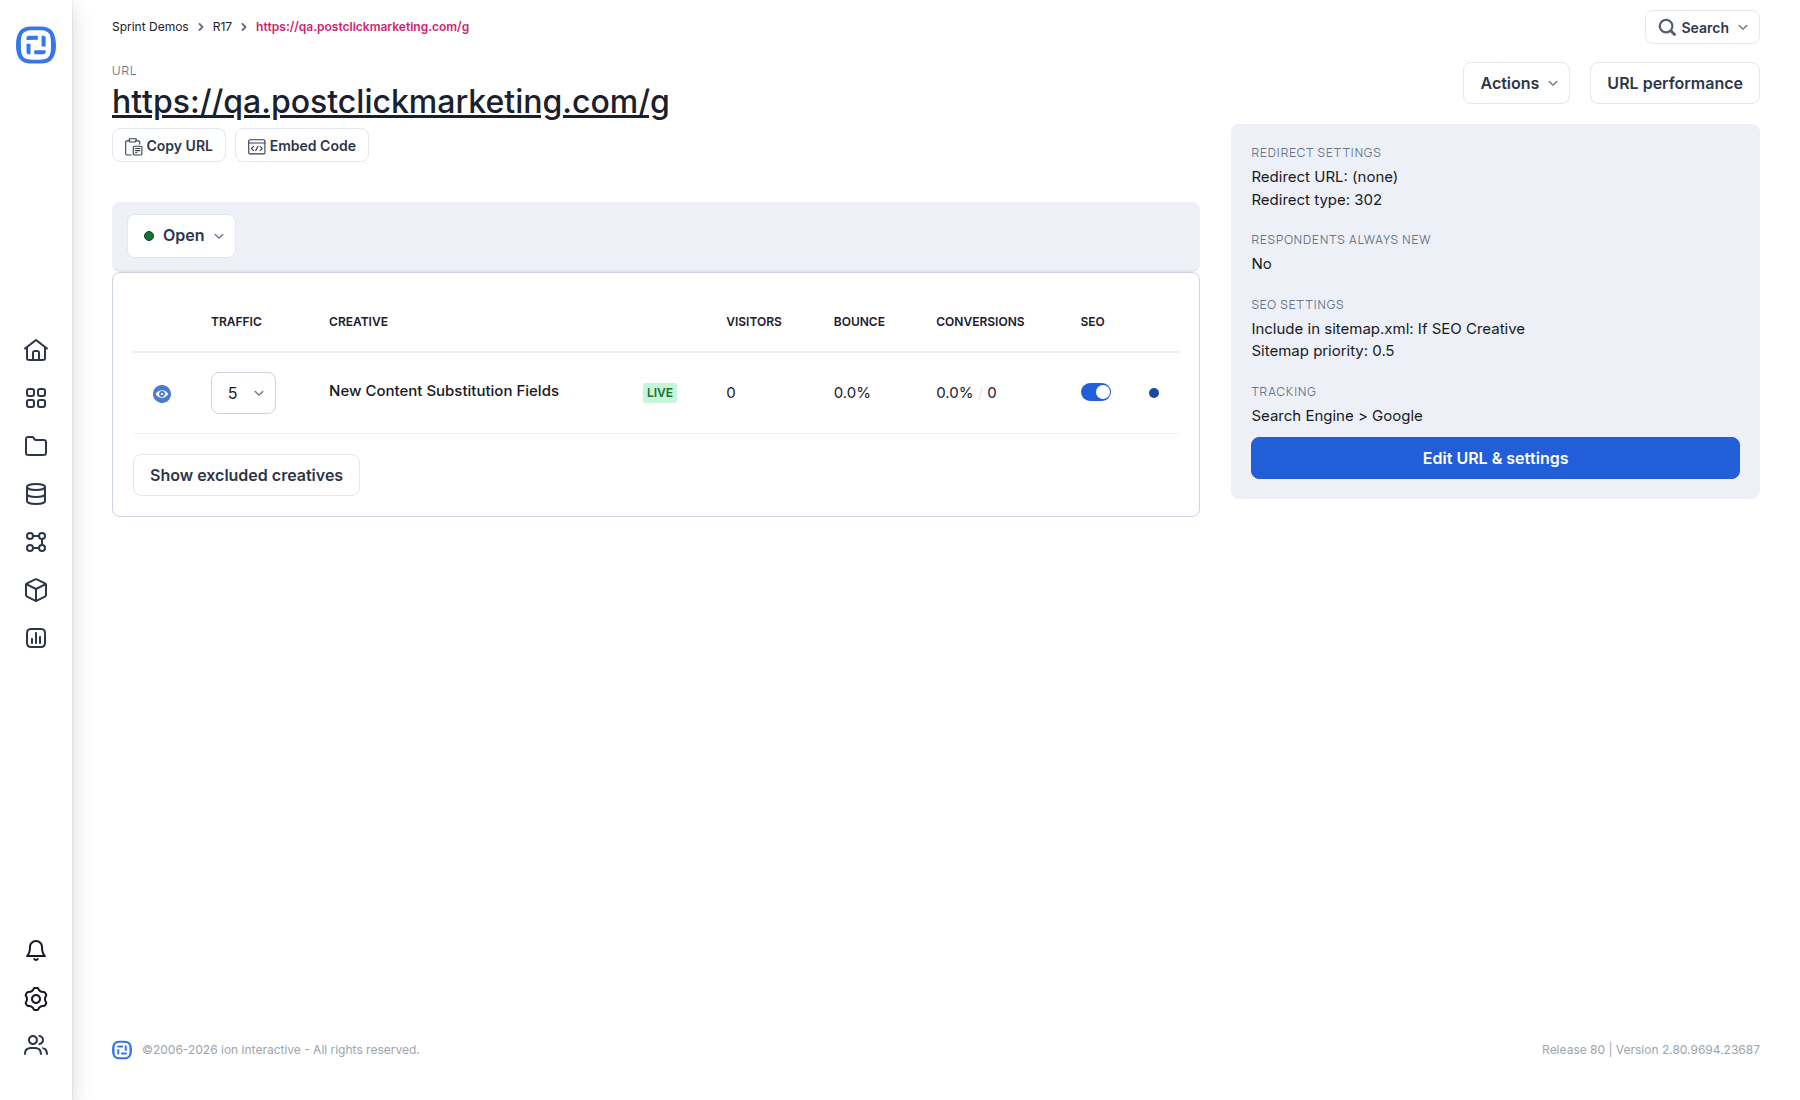Expand the Open status dropdown

[182, 236]
